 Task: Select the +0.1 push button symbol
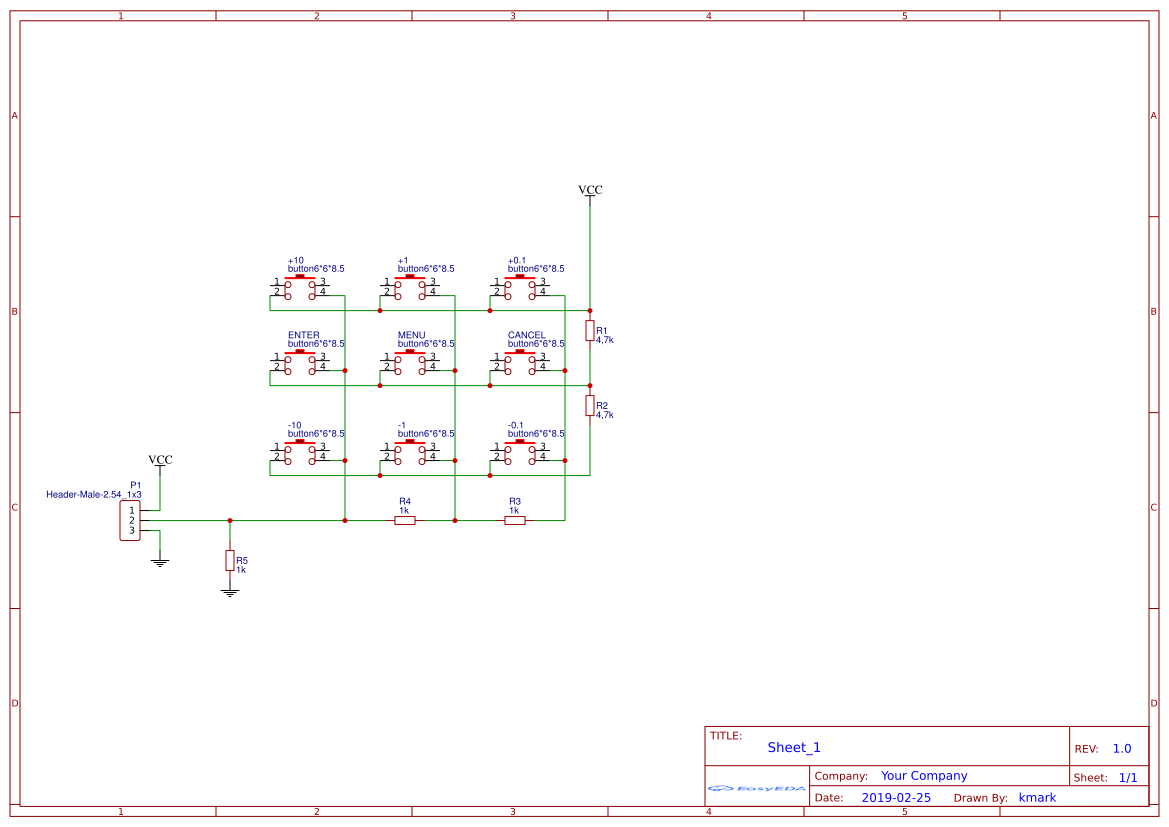(520, 288)
